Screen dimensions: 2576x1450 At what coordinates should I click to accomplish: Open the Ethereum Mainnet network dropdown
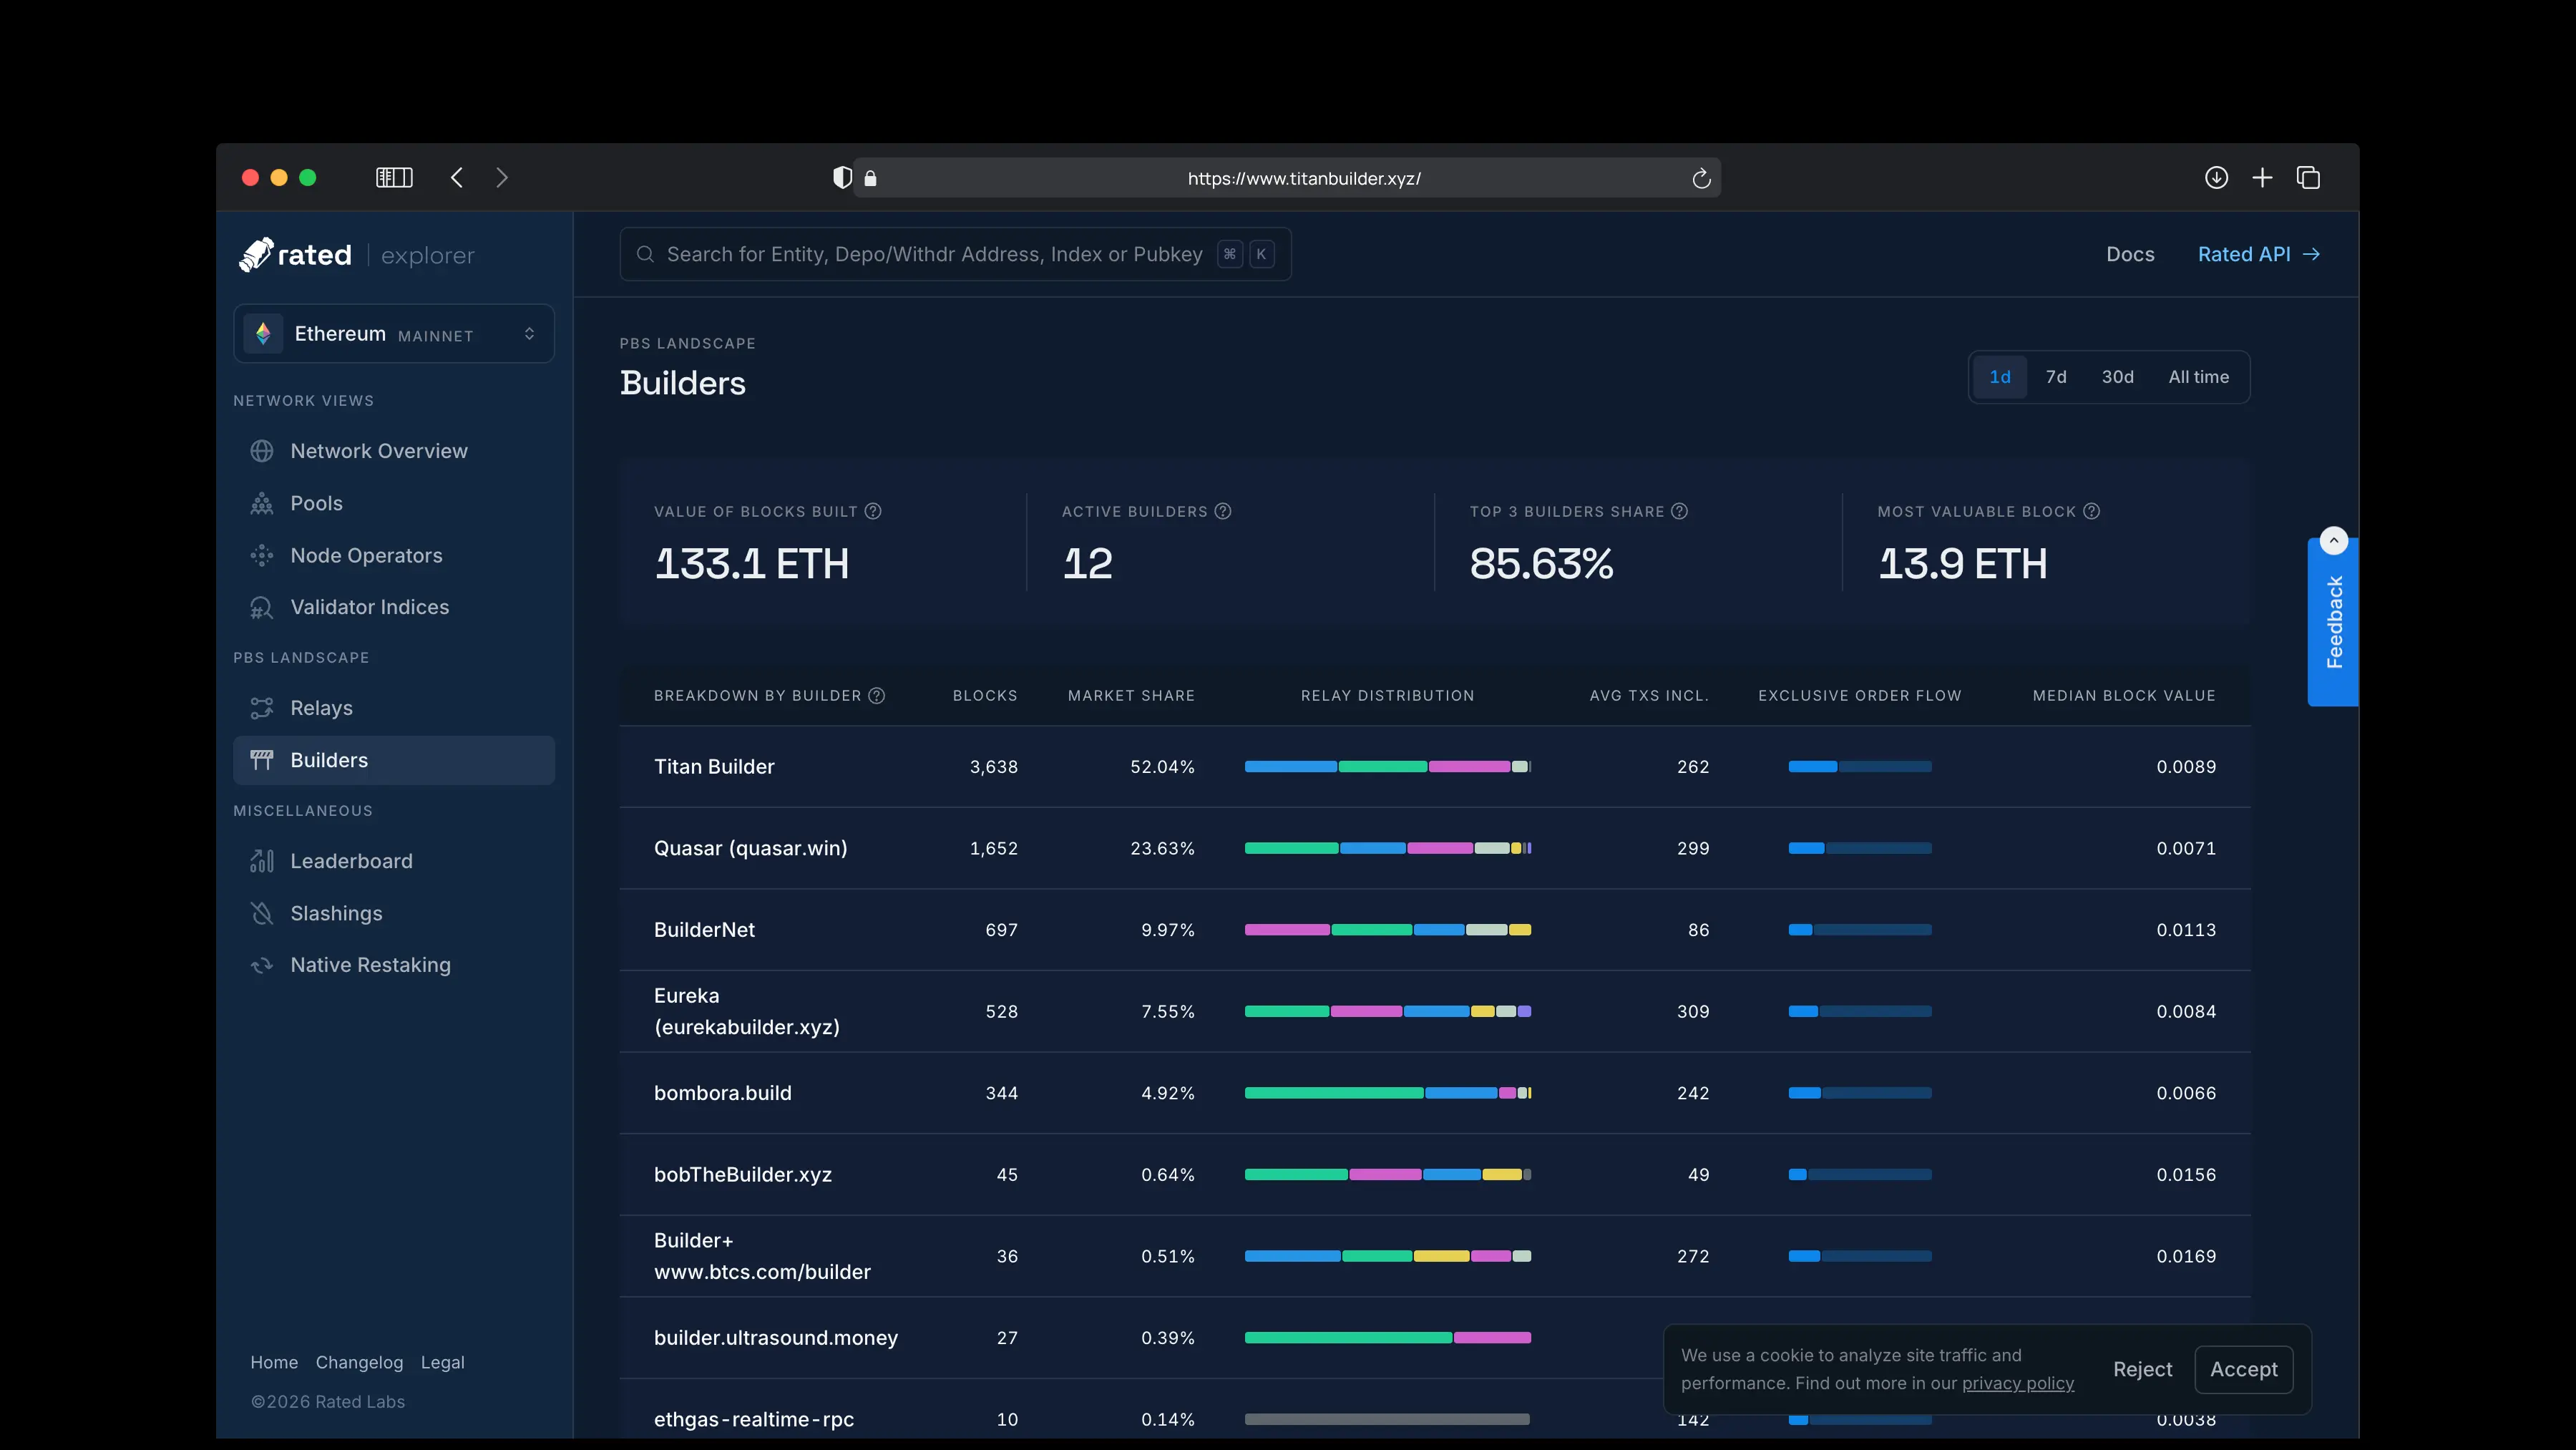(x=394, y=333)
